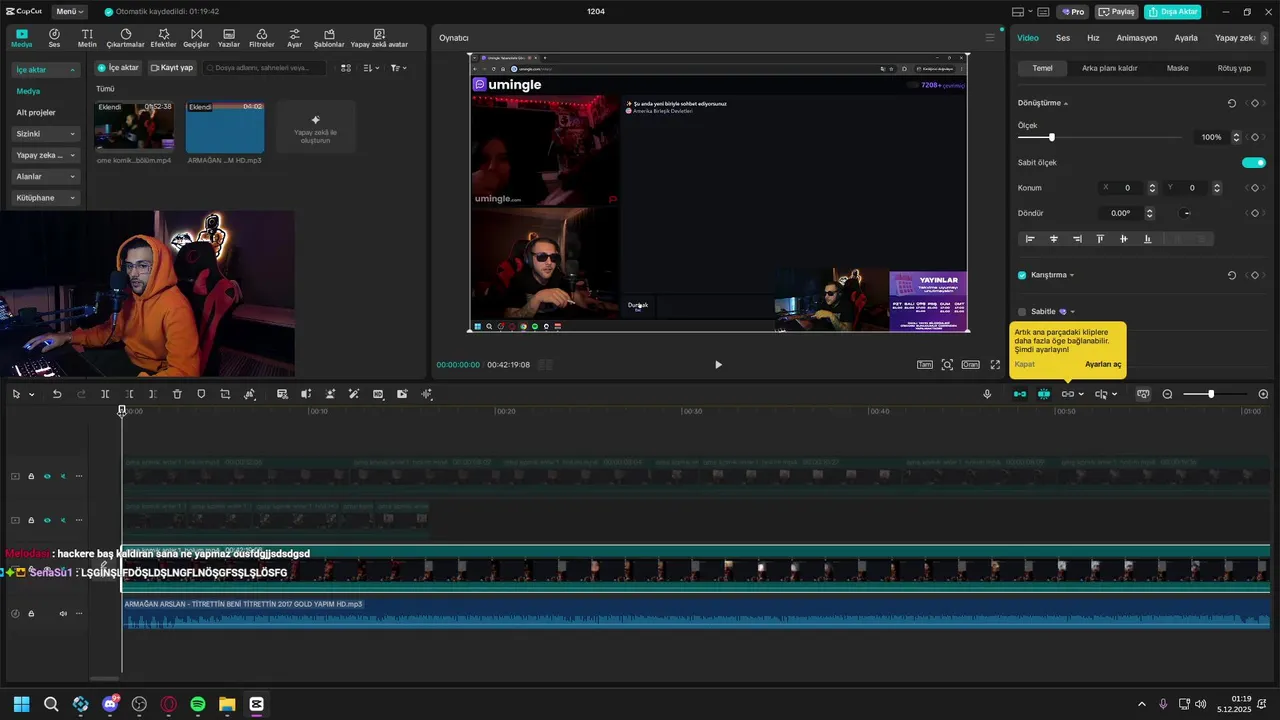Switch to the Animasyon tab

1136,38
